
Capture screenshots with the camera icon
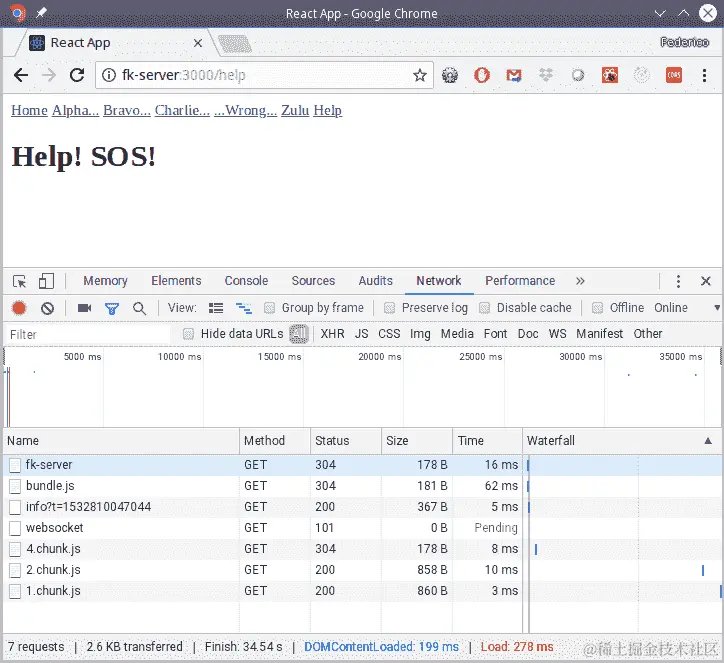(84, 308)
